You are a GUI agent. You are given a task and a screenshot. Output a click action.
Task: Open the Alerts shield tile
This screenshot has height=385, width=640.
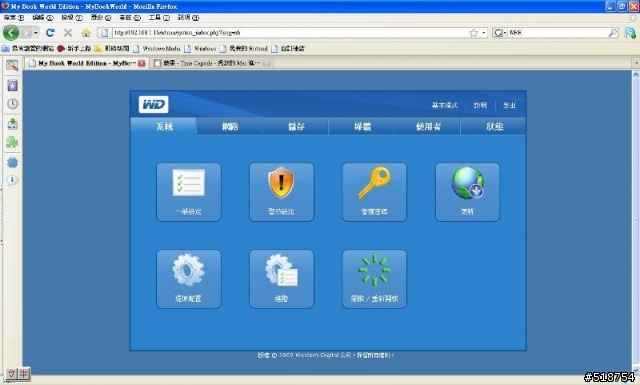point(282,192)
